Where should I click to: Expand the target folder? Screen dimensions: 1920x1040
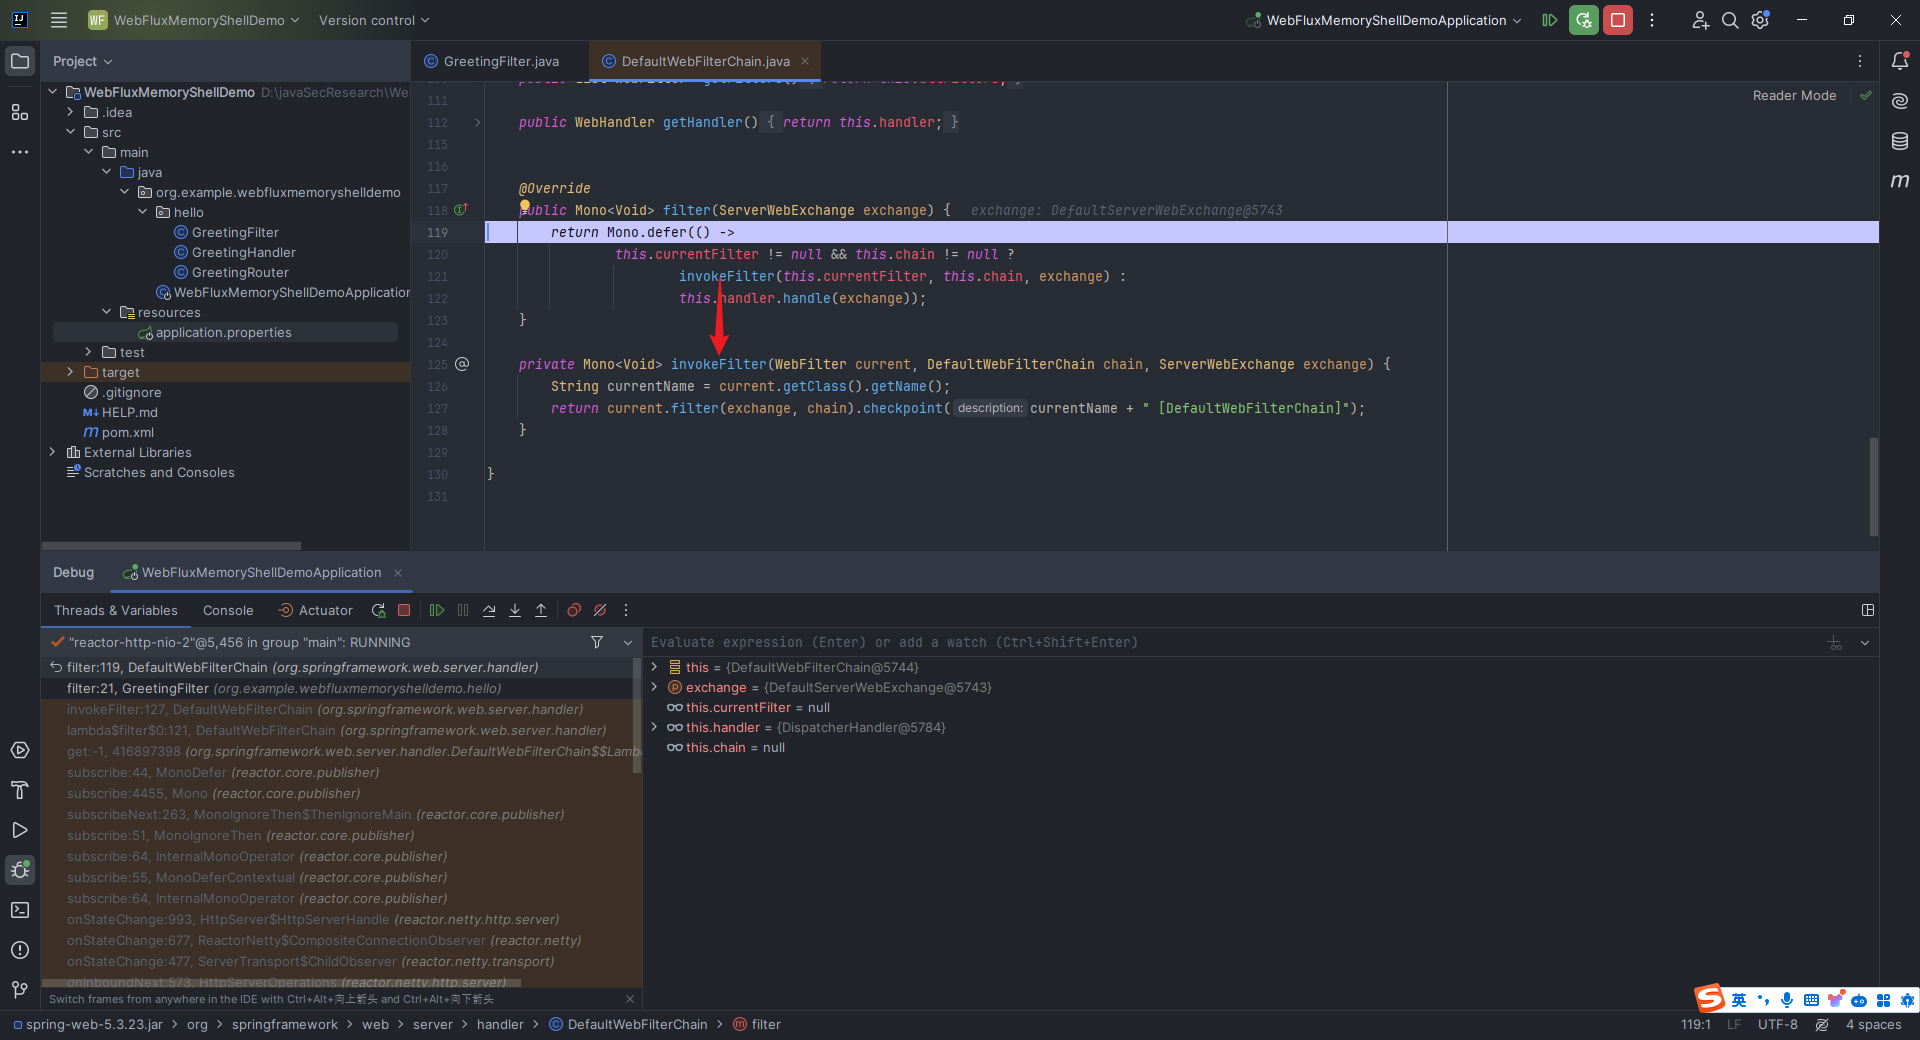tap(70, 372)
